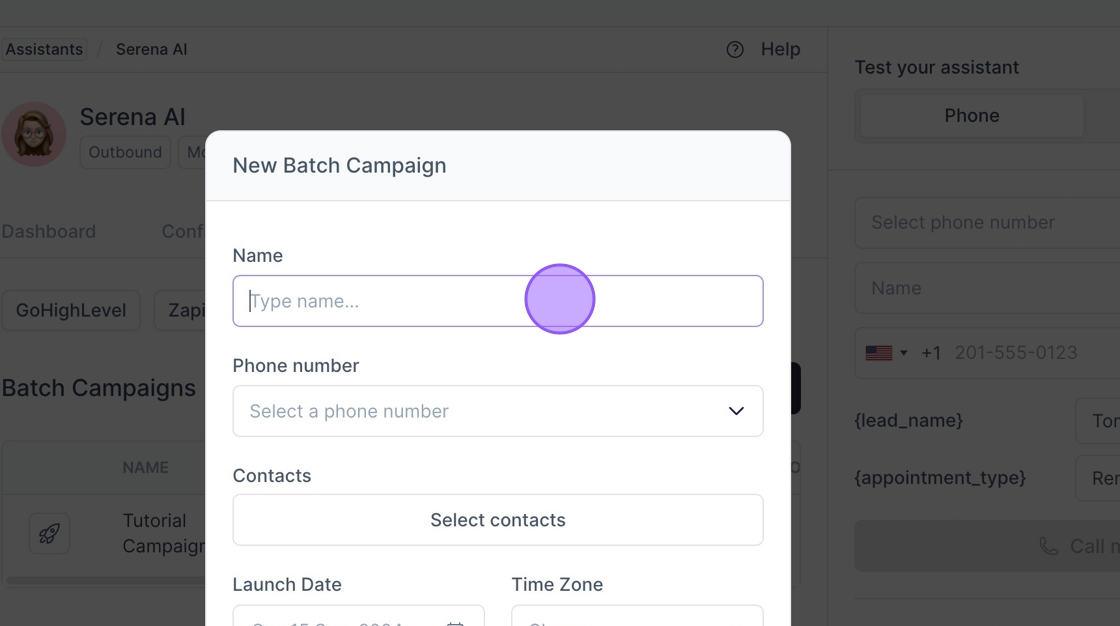1120x626 pixels.
Task: Switch to the Dashboard tab
Action: [49, 232]
